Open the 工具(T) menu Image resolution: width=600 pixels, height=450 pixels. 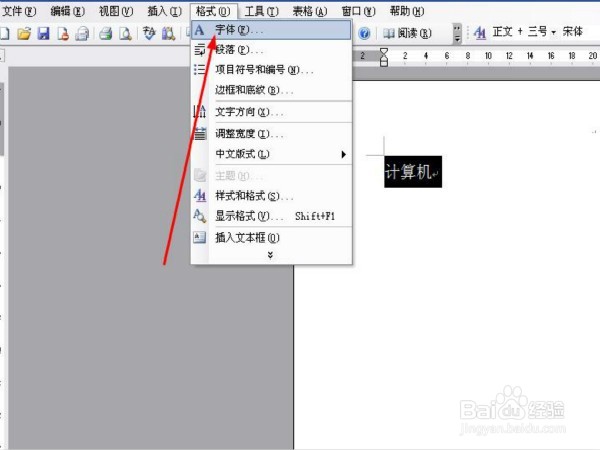point(261,11)
